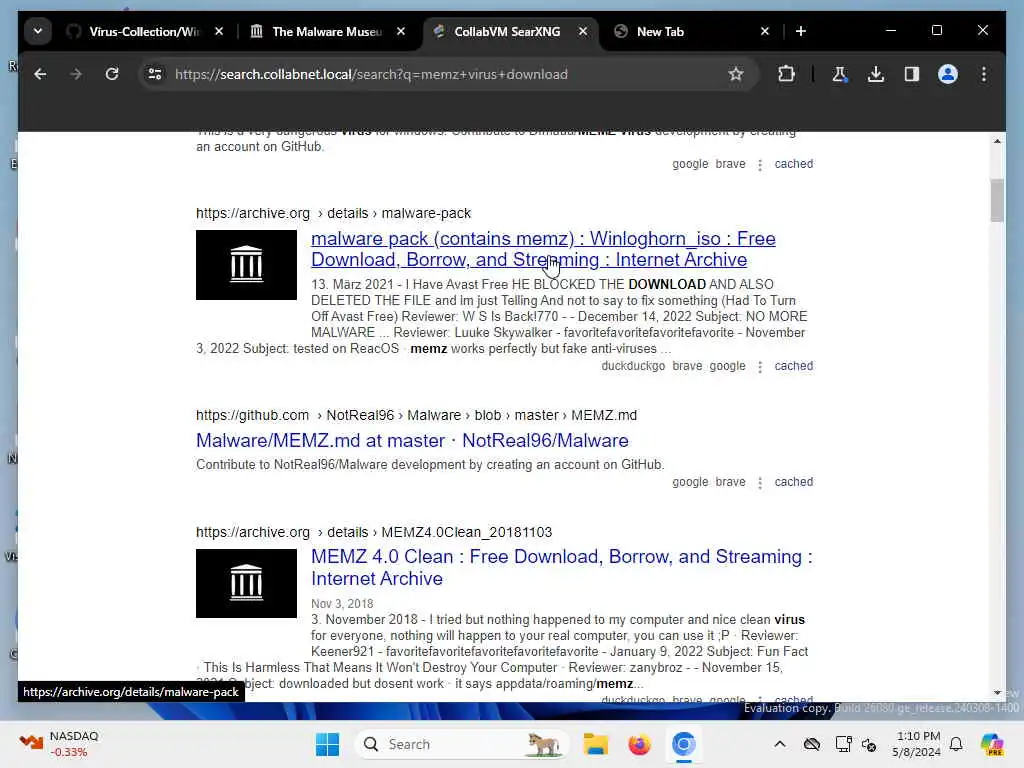Viewport: 1024px width, 768px height.
Task: Open File Explorer from taskbar
Action: (596, 744)
